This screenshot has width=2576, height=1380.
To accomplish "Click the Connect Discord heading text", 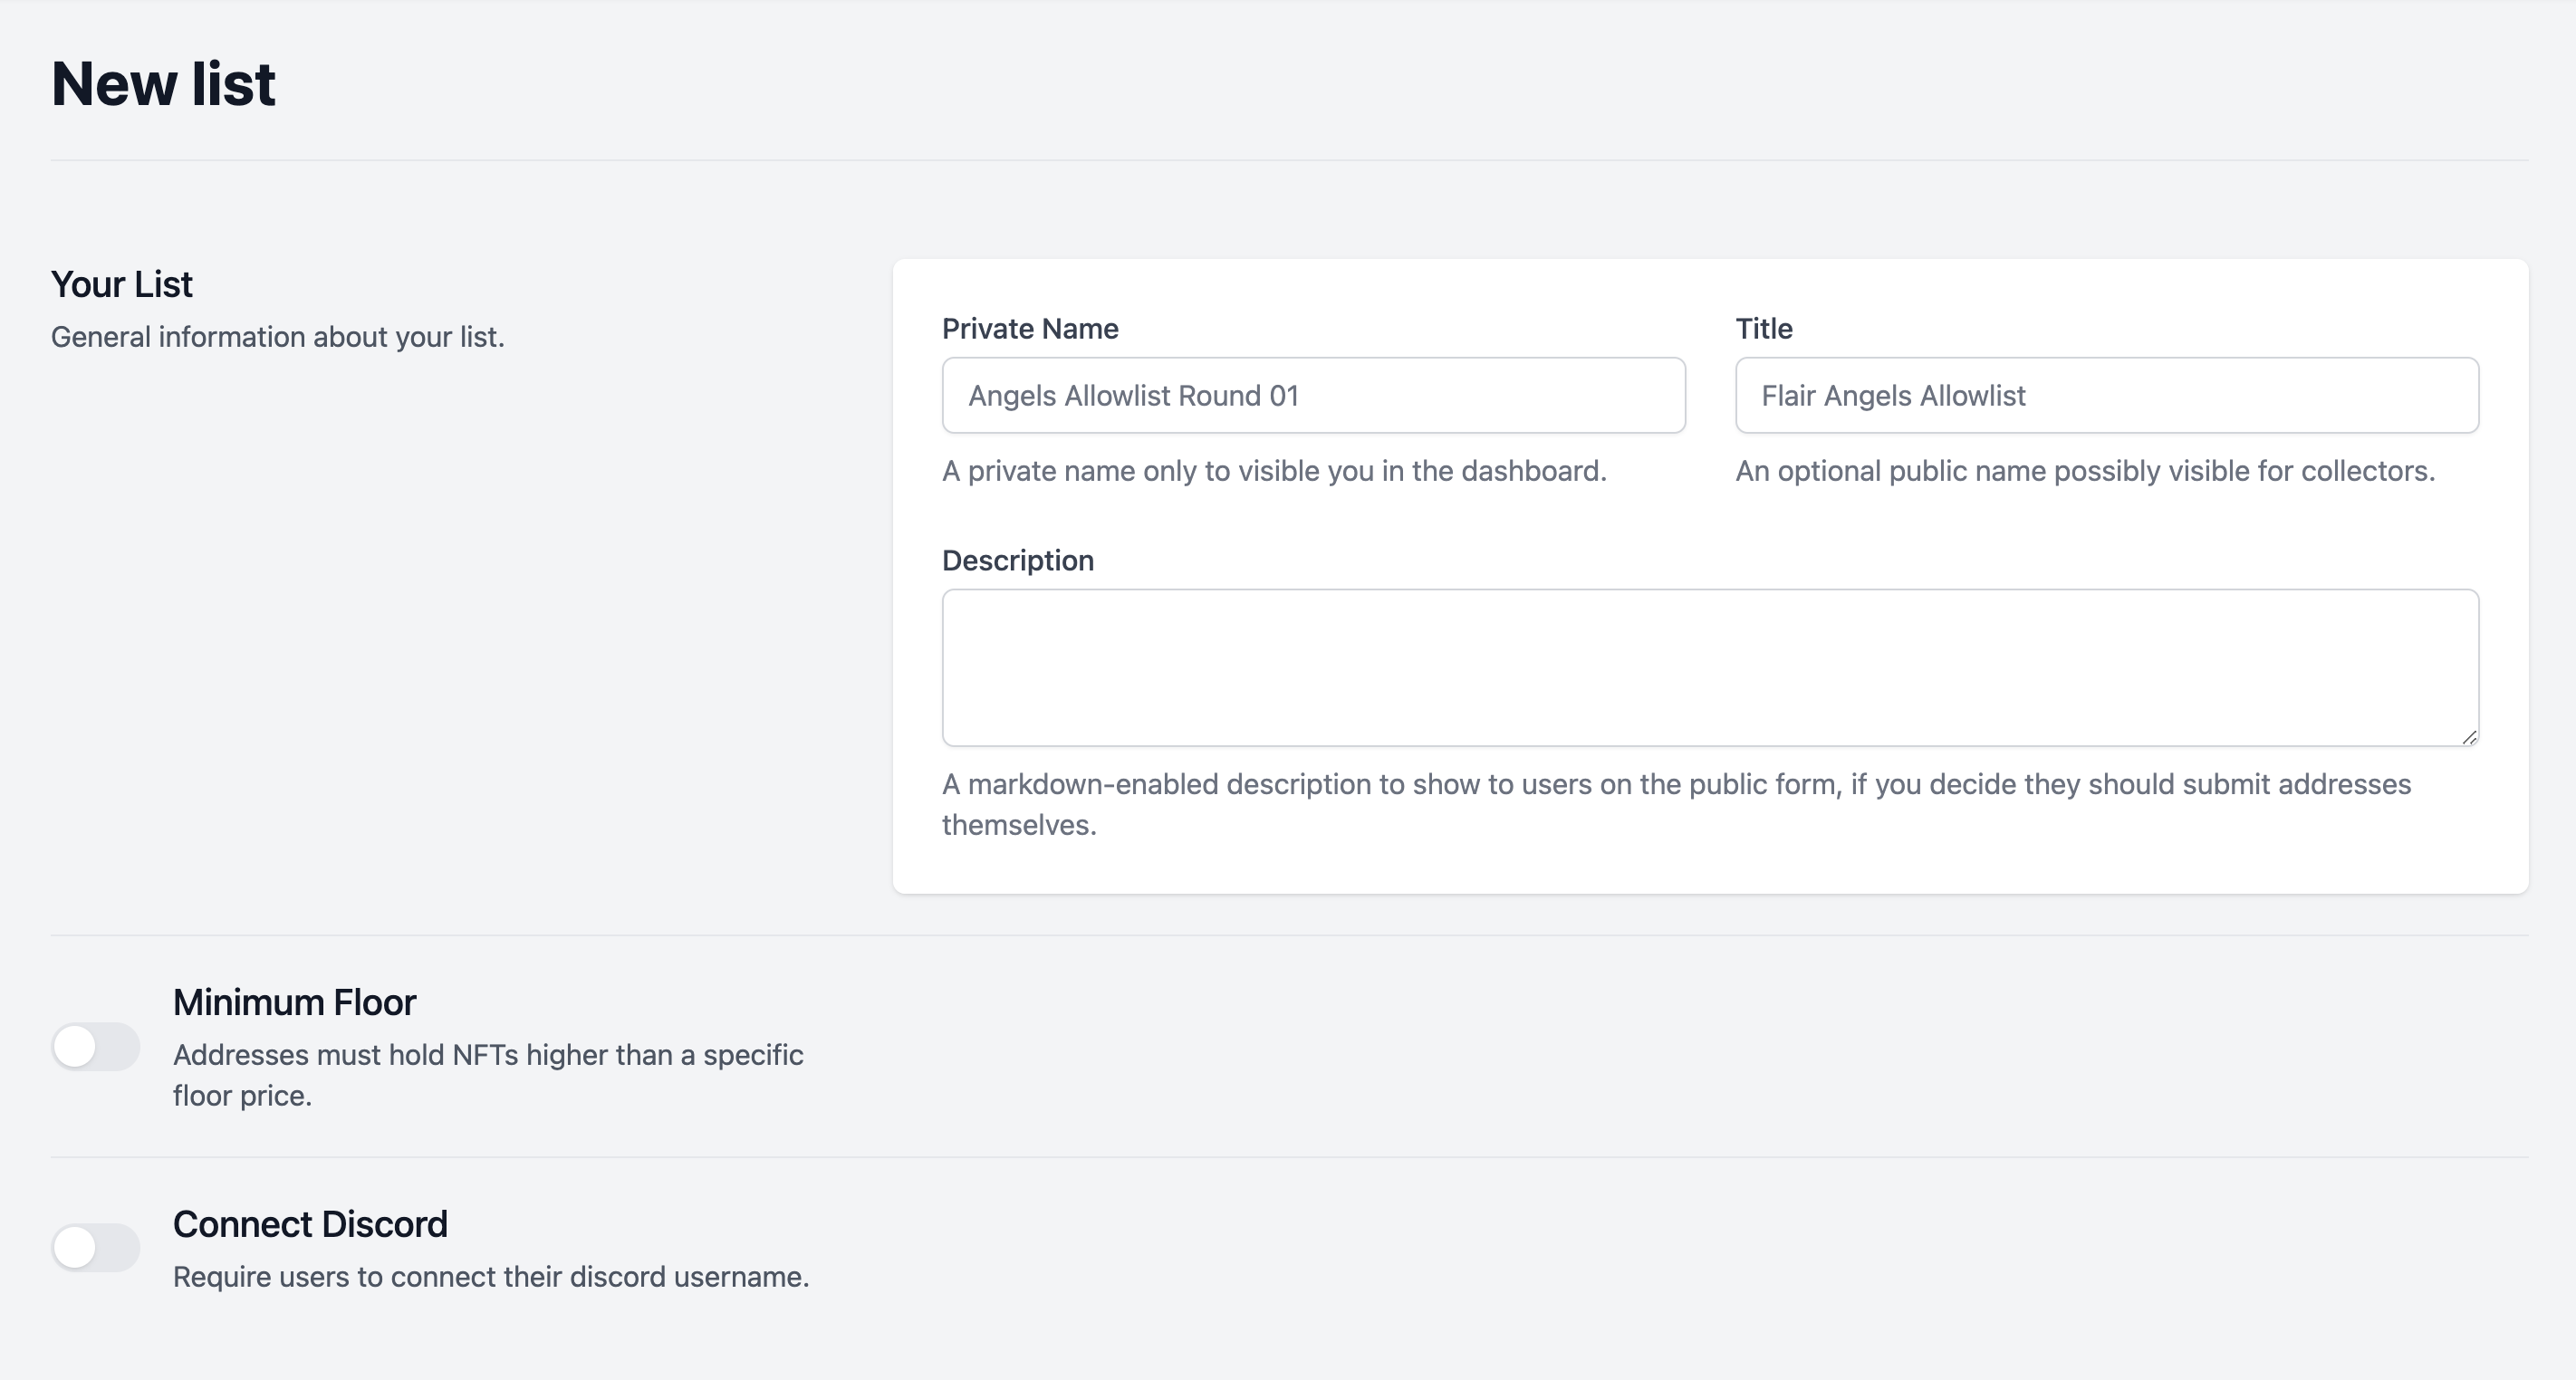I will tap(310, 1224).
